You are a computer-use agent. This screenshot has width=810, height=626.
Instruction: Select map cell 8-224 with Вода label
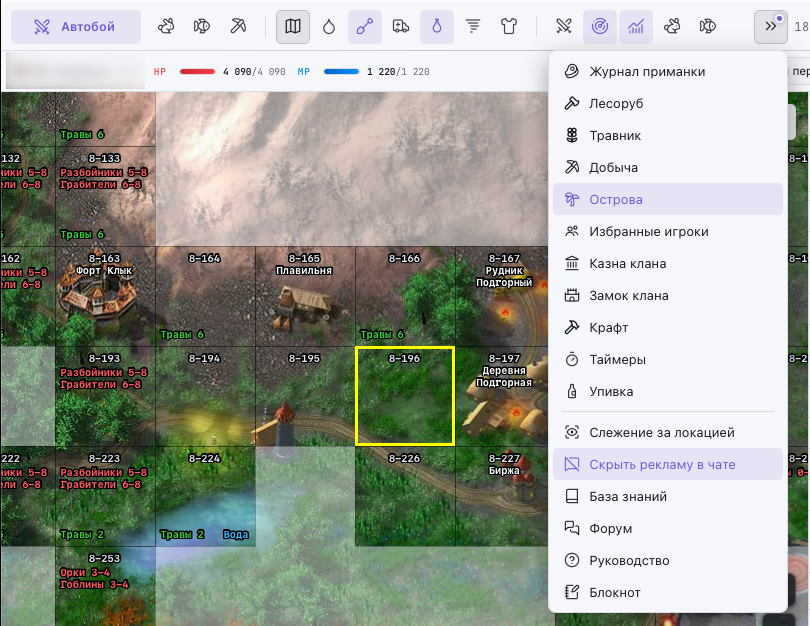coord(206,496)
